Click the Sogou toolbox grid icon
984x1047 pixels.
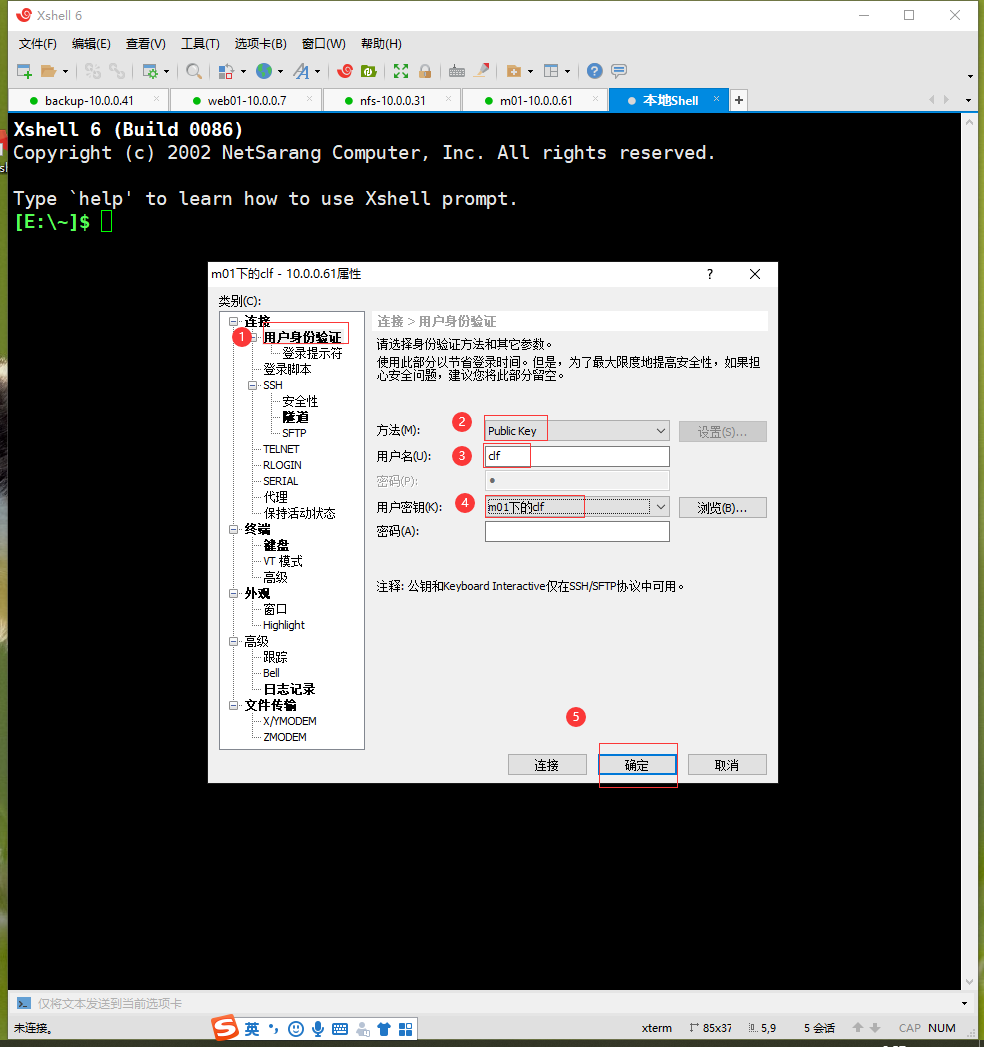[x=405, y=1029]
